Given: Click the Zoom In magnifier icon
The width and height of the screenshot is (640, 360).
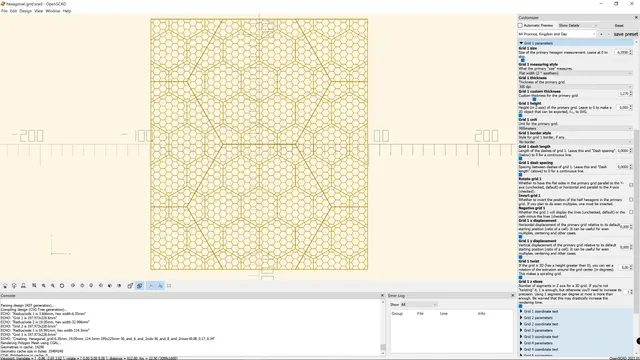Looking at the screenshot, I should coord(44,286).
